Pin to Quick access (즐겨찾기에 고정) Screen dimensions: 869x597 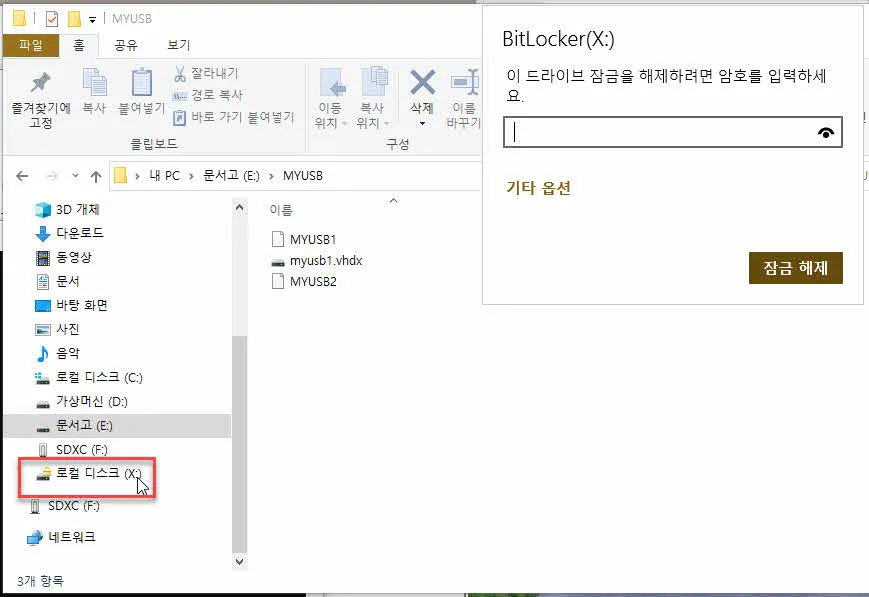[x=40, y=99]
